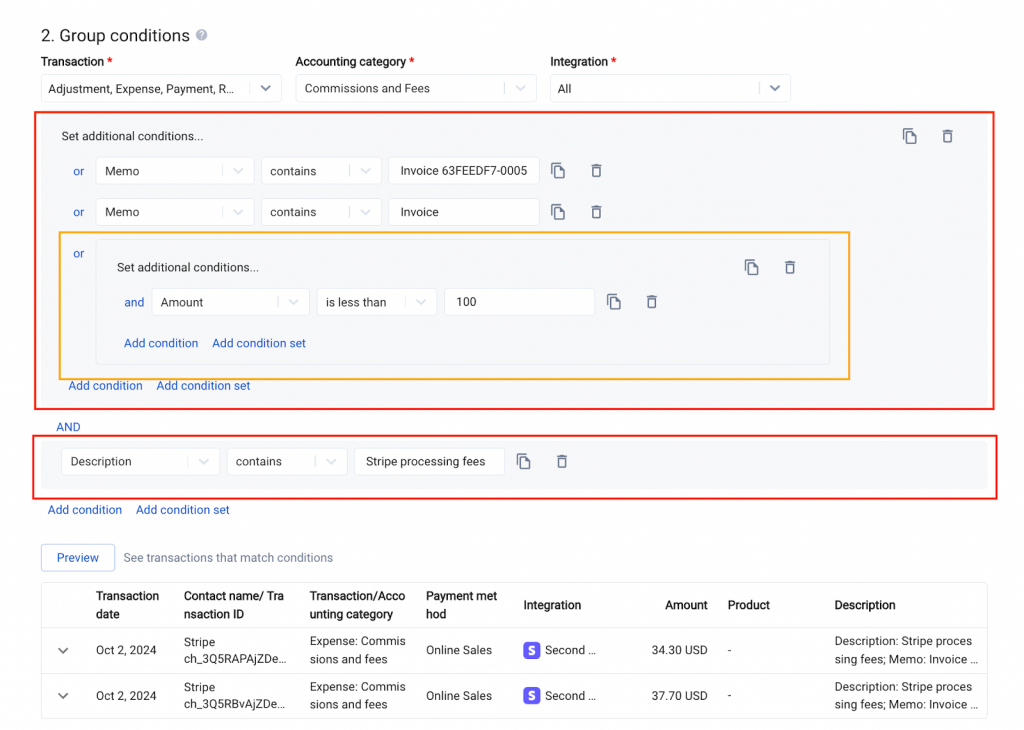
Task: Duplicate the nested inner condition set
Action: coord(751,267)
